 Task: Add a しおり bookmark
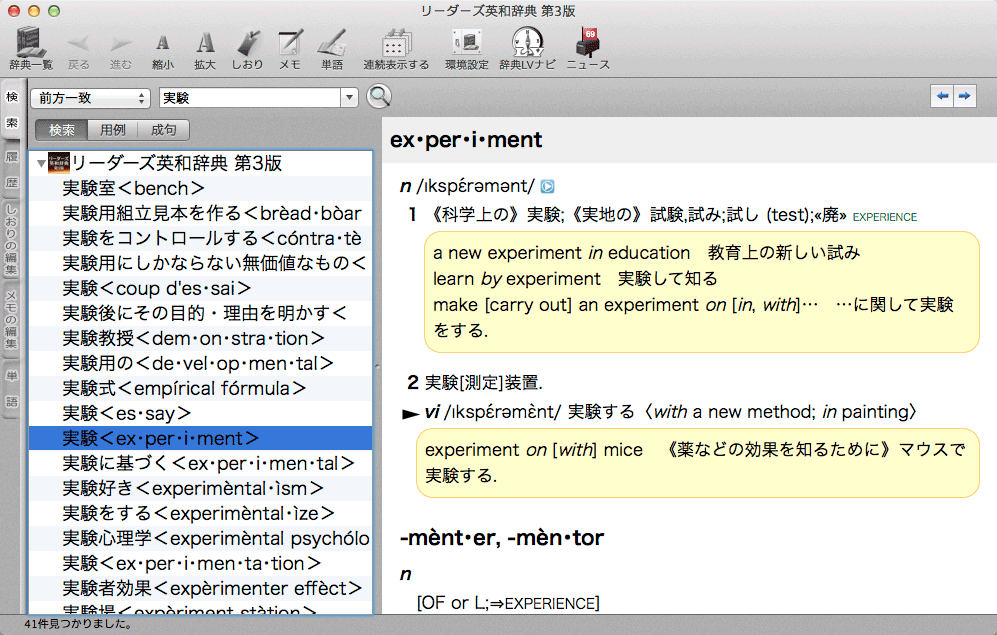point(247,47)
